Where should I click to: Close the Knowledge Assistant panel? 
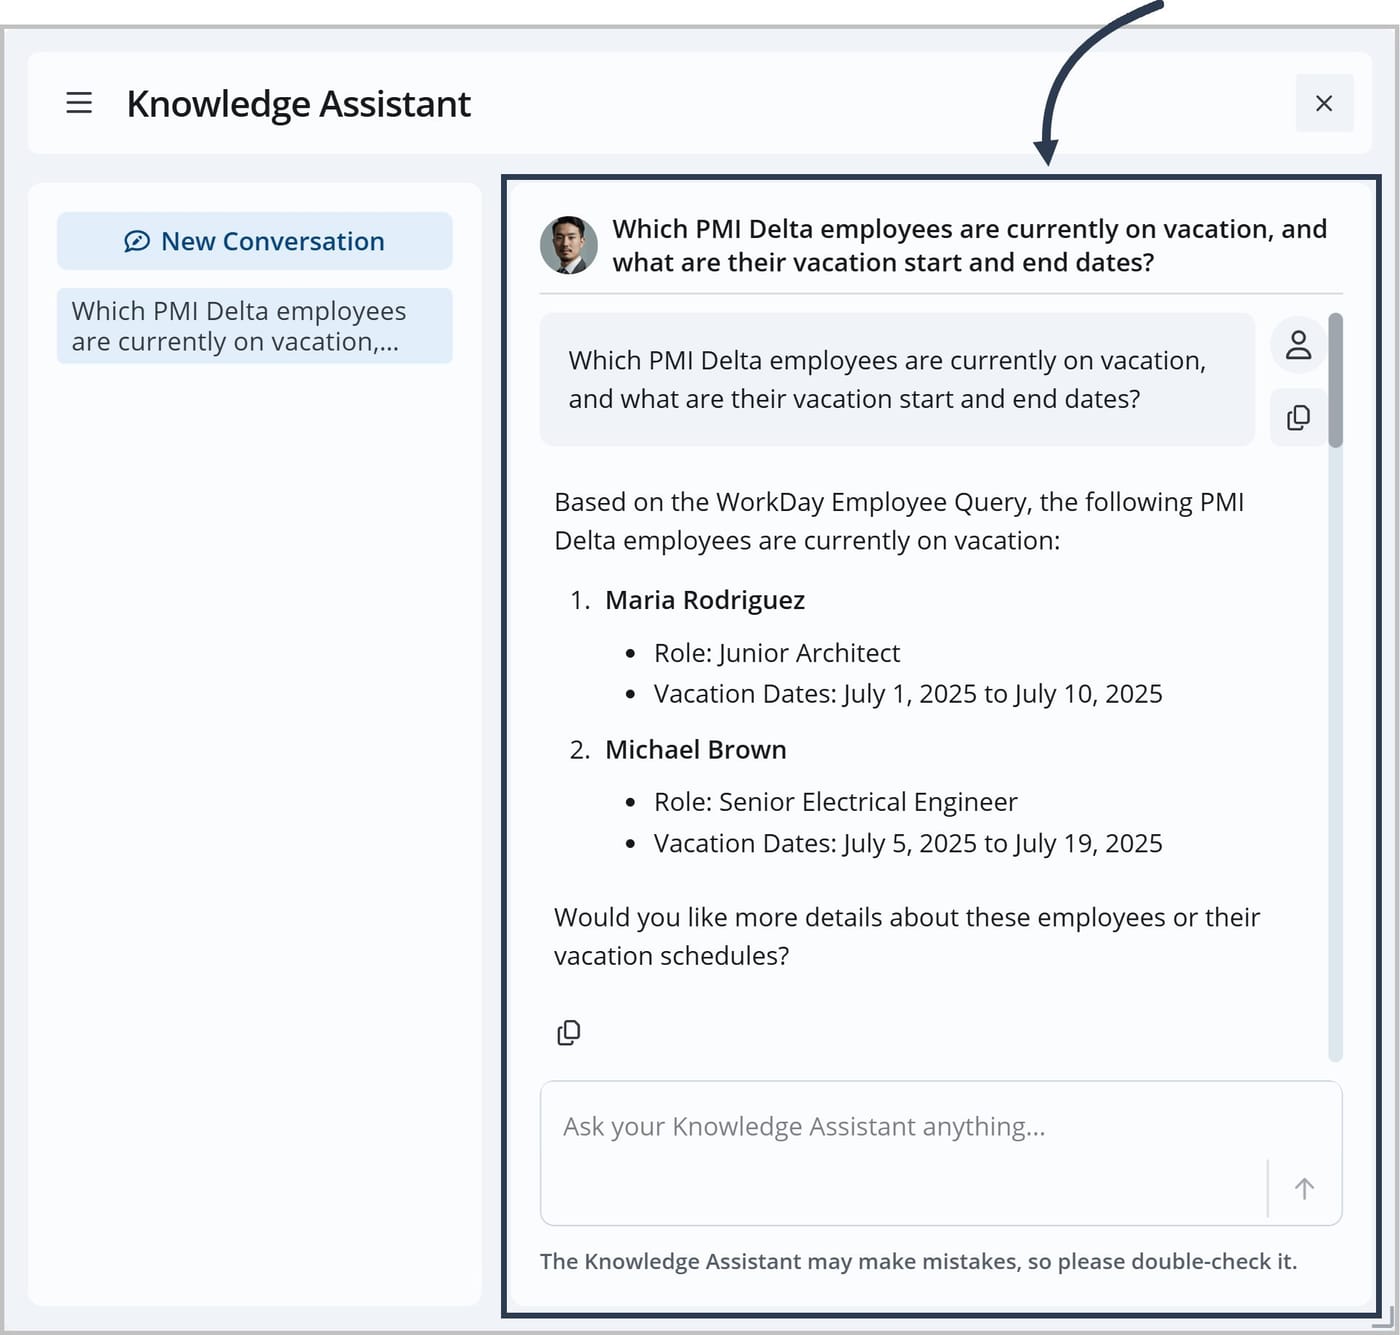pyautogui.click(x=1324, y=103)
